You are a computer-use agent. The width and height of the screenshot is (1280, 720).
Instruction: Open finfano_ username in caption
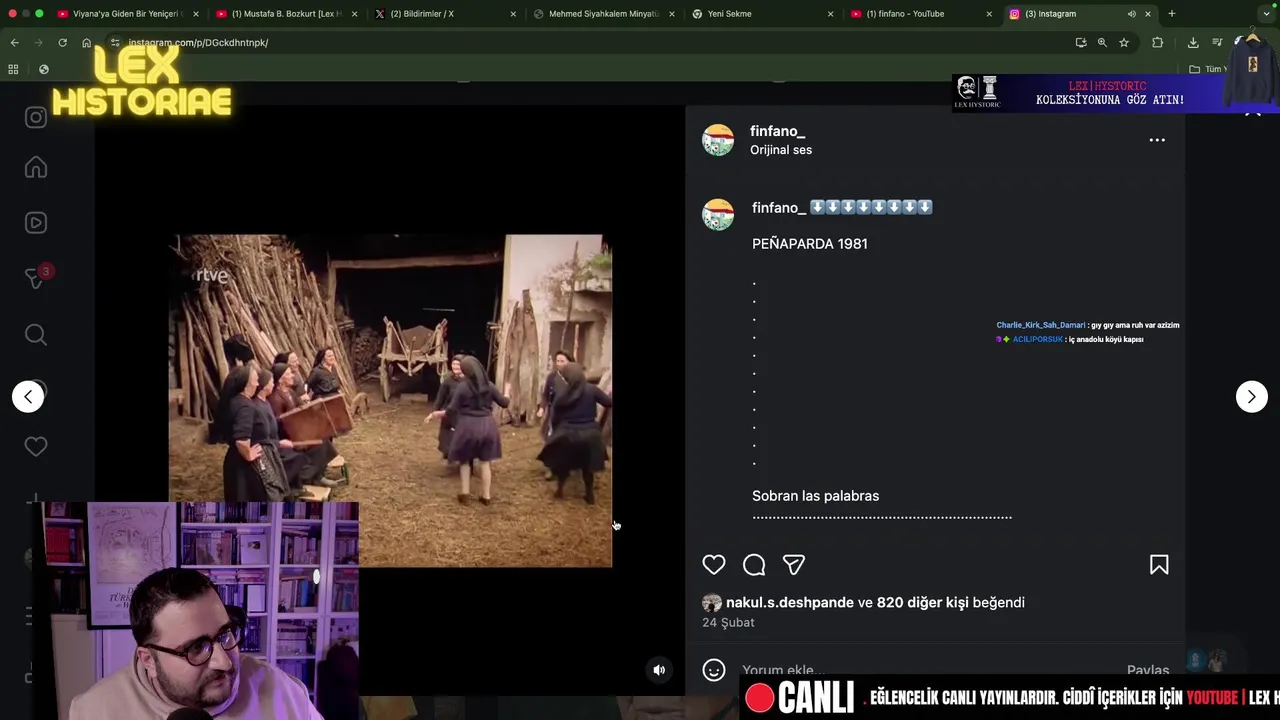[778, 208]
